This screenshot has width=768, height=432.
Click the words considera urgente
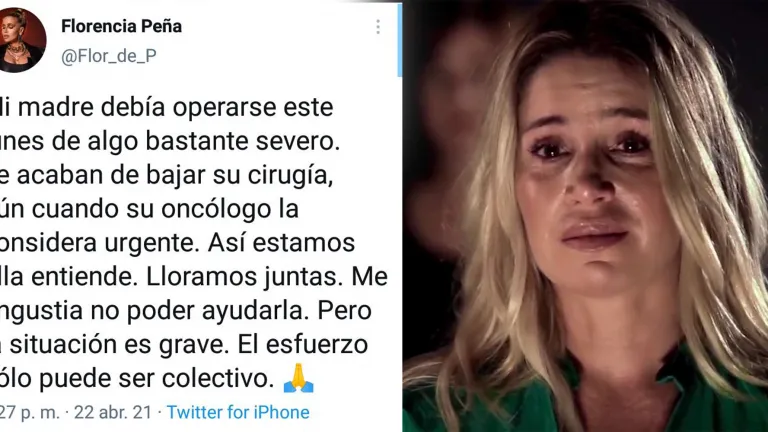100,243
